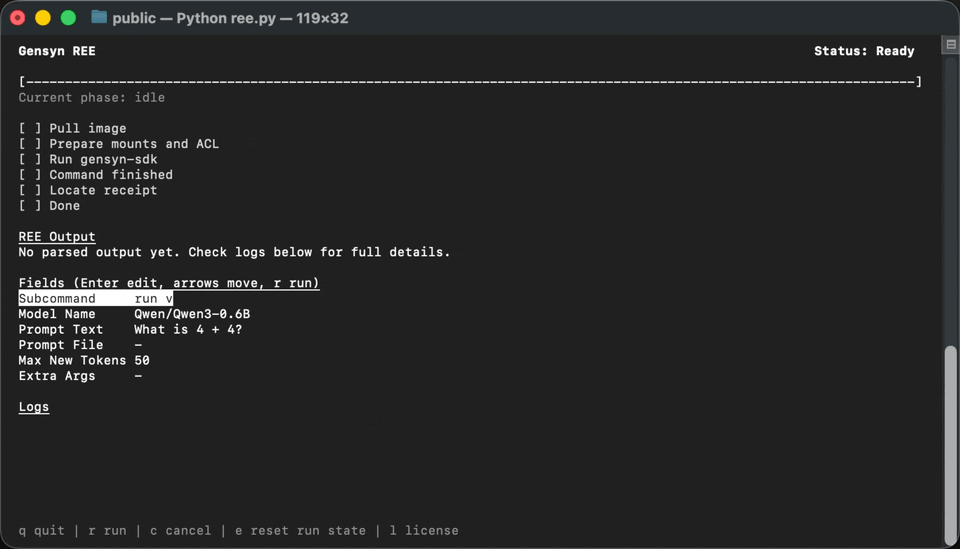Screen dimensions: 960x549
Task: Click the q quit shortcut in footer
Action: click(x=41, y=530)
